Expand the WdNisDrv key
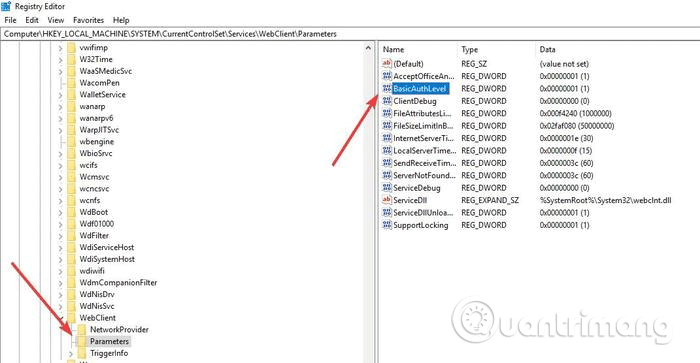The height and width of the screenshot is (363, 700). 60,295
